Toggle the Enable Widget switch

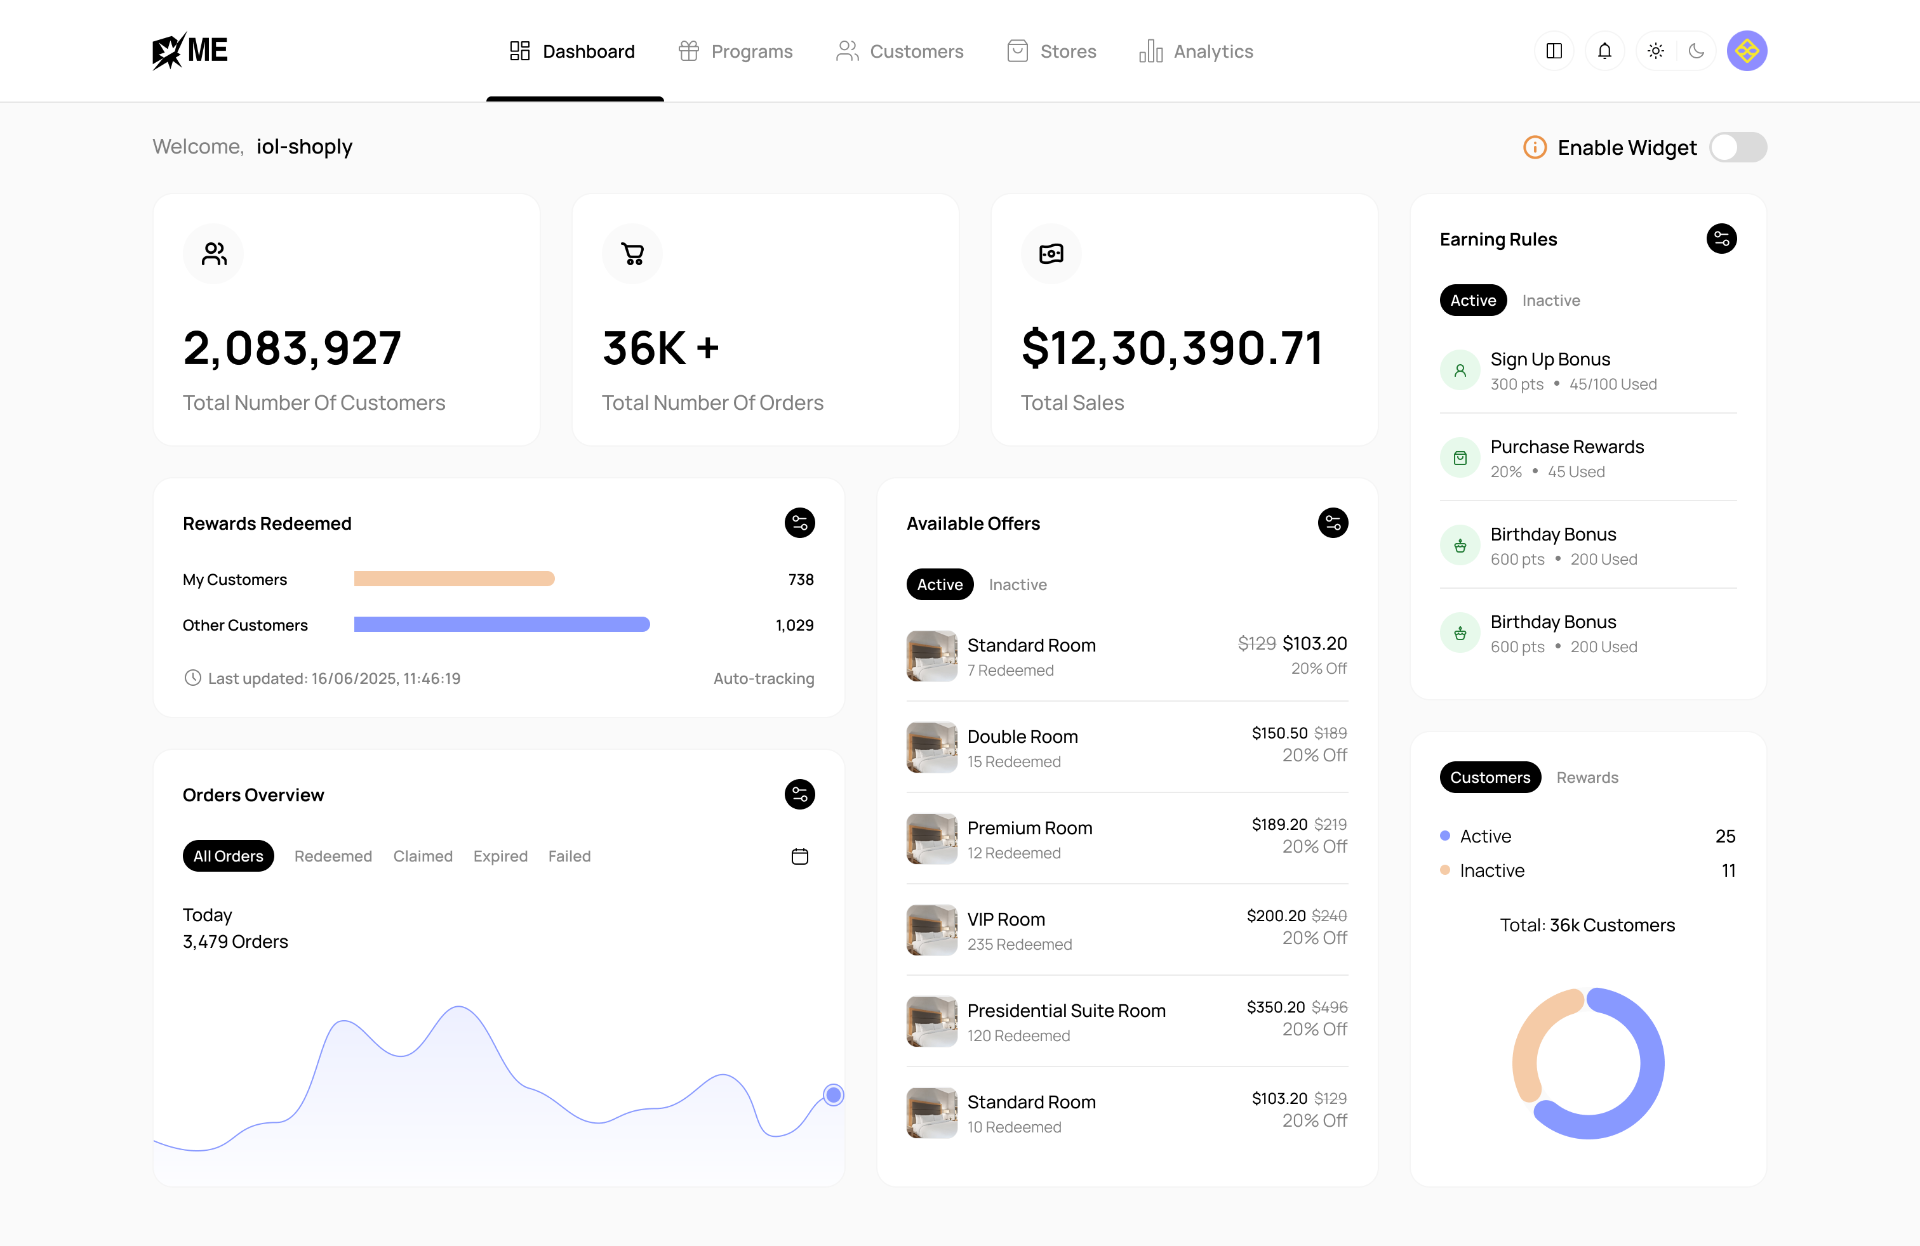pyautogui.click(x=1738, y=148)
